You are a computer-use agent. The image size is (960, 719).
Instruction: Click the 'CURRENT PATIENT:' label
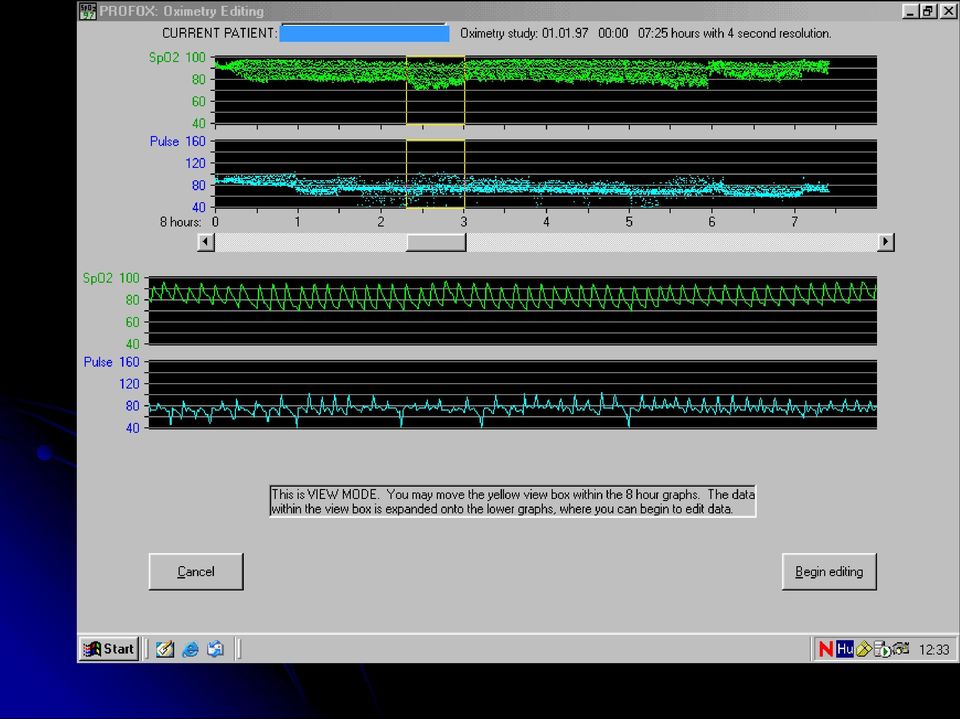pyautogui.click(x=219, y=33)
